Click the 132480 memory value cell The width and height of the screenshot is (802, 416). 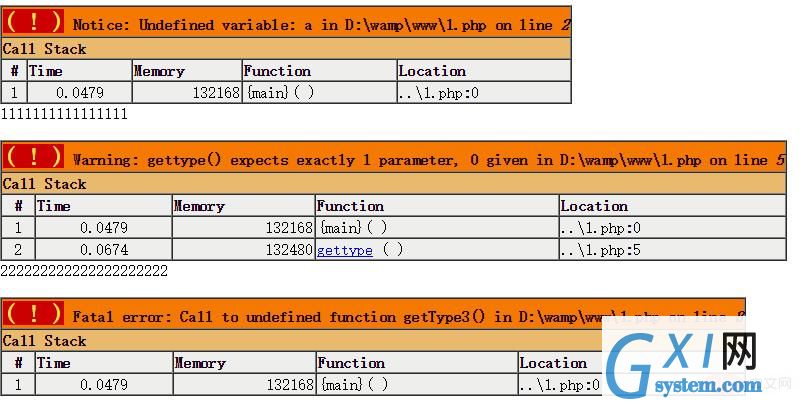tap(243, 250)
